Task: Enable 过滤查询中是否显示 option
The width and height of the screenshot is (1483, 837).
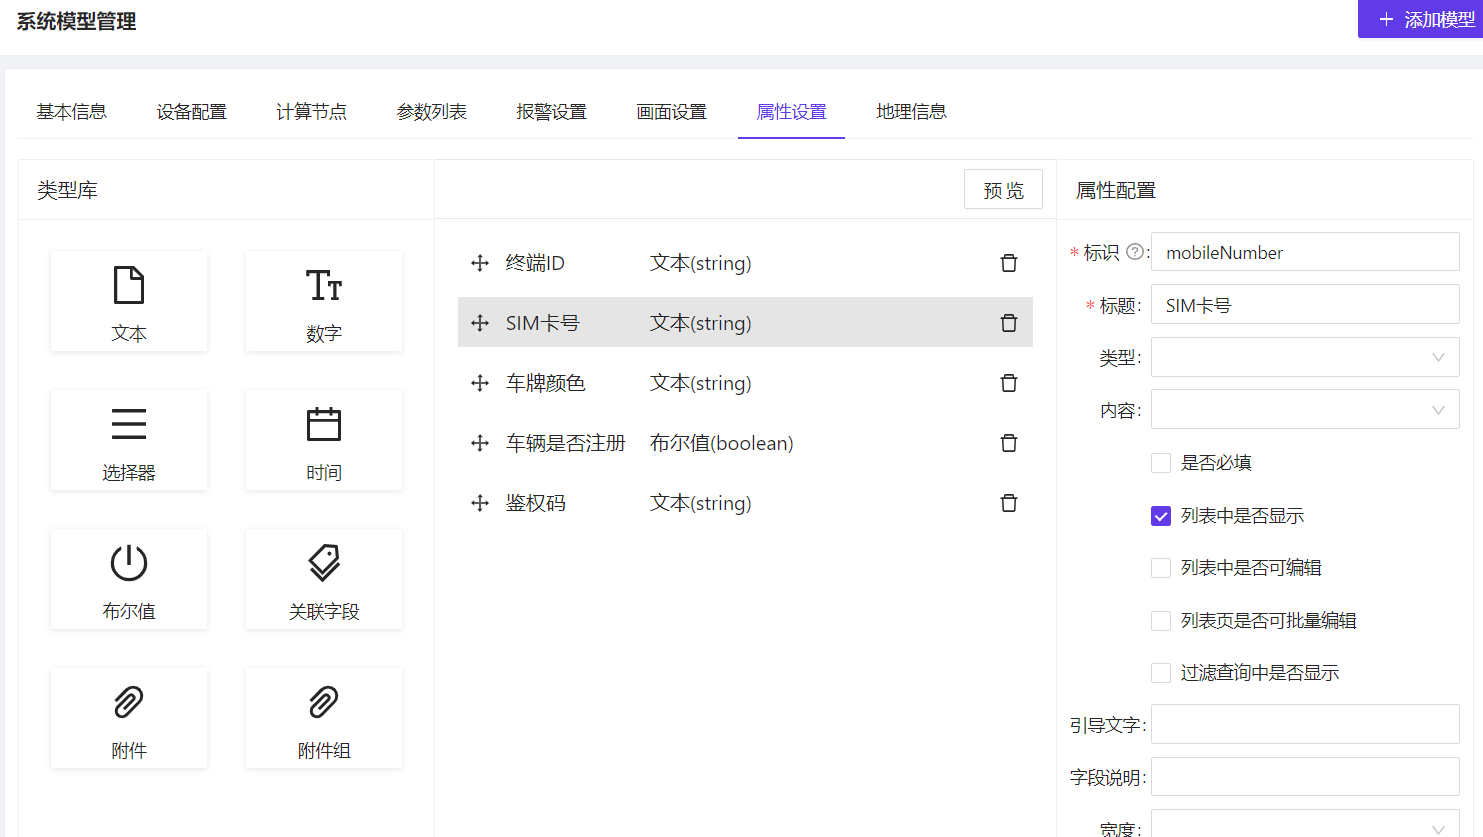Action: 1160,672
